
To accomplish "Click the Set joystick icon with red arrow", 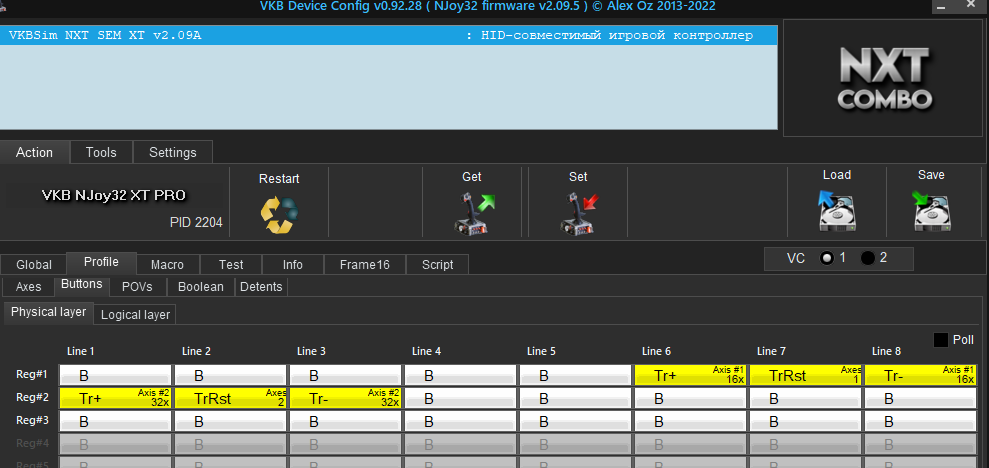I will [x=579, y=213].
